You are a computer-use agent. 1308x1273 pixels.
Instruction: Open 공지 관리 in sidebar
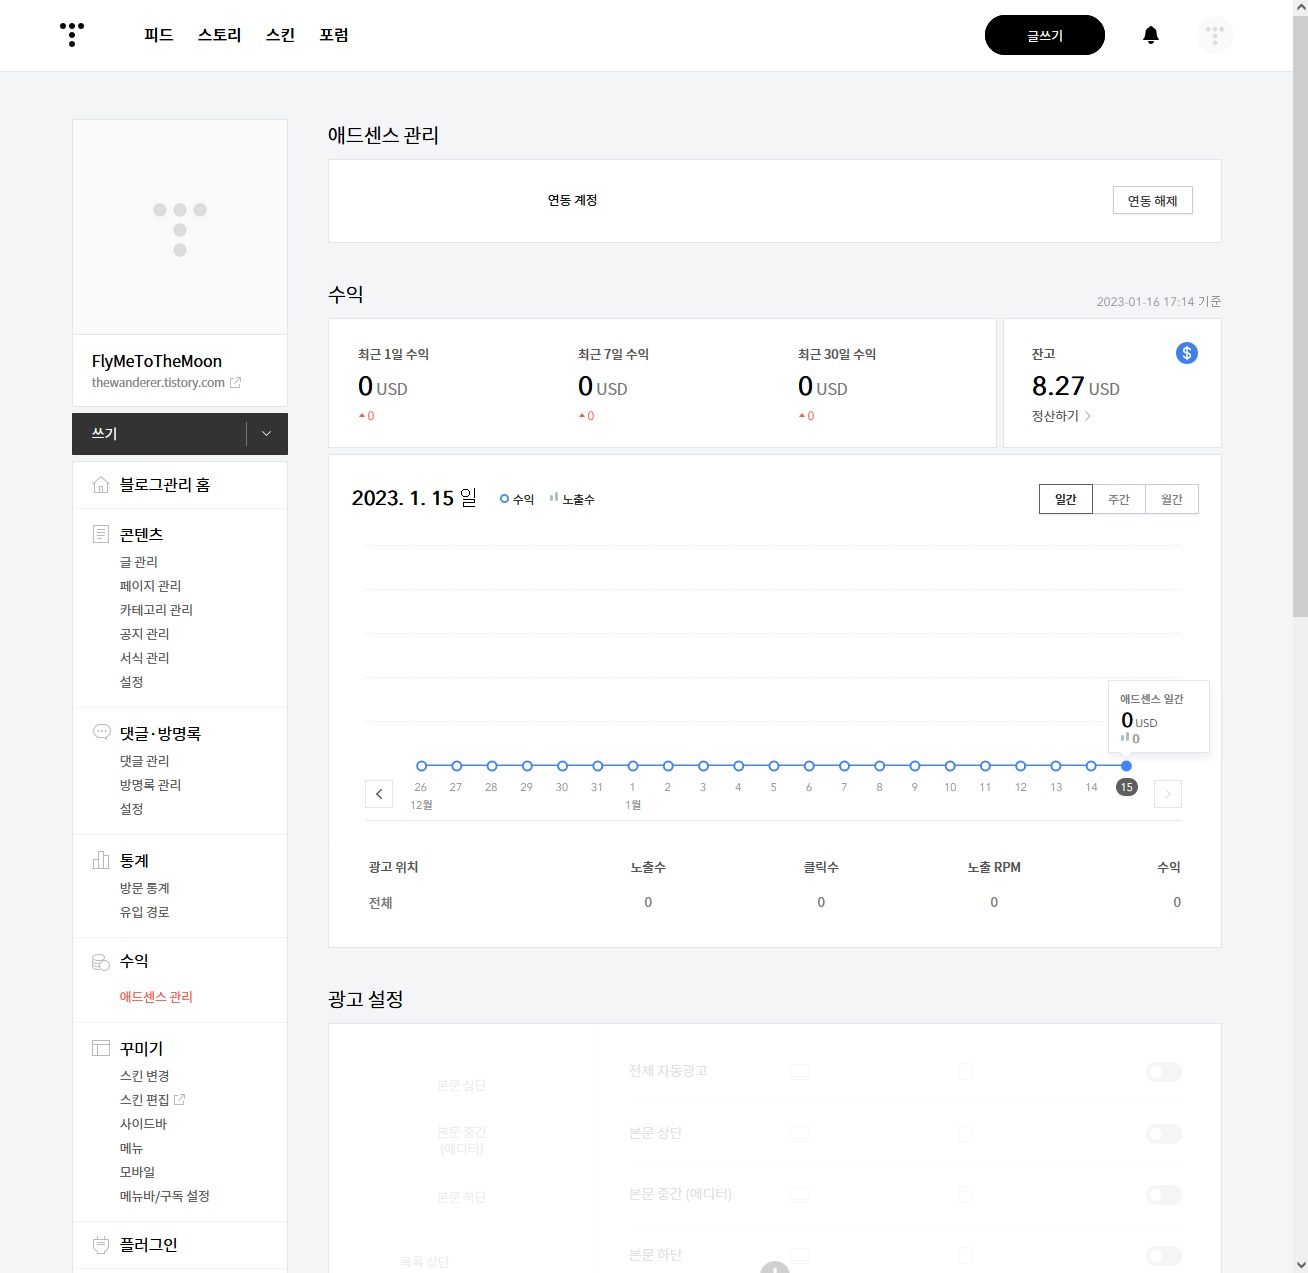coord(145,634)
